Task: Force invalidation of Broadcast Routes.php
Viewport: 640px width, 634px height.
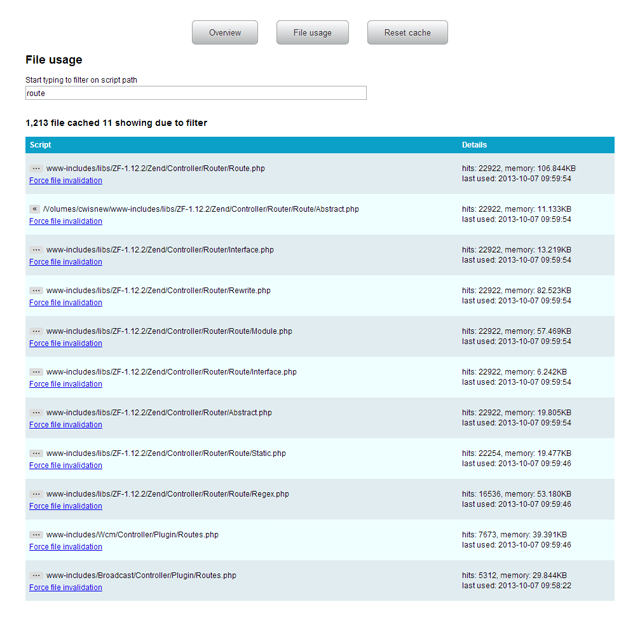Action: 65,588
